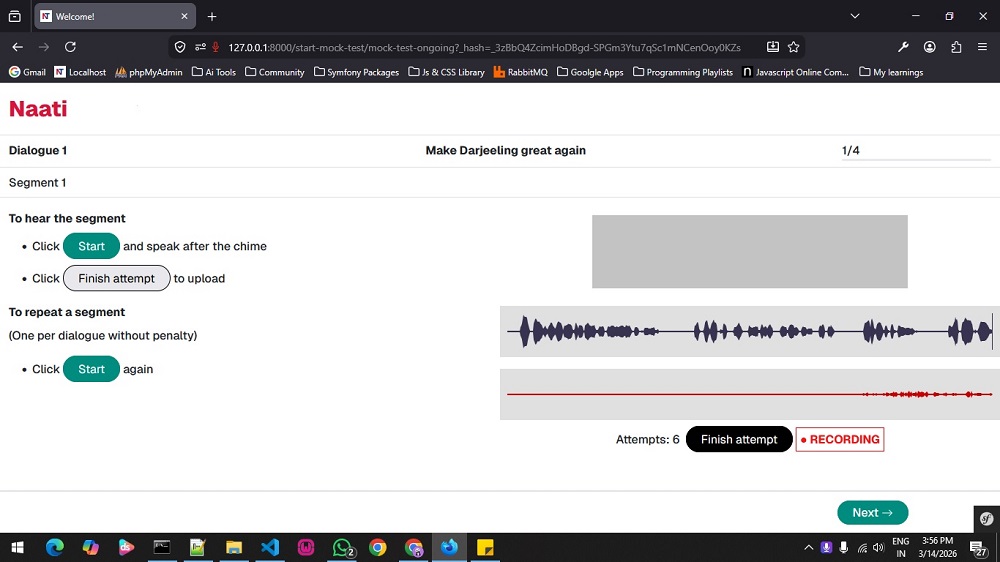
Task: Bookmark this page with star icon
Action: (x=793, y=47)
